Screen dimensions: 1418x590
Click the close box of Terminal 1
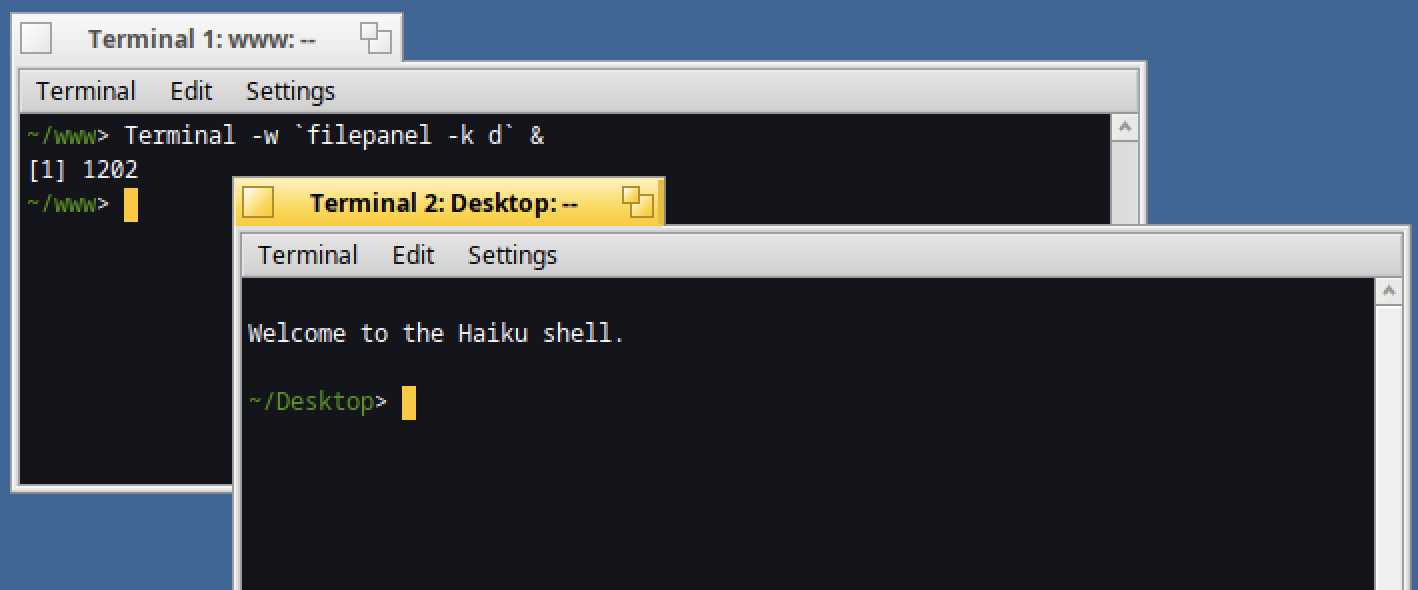pos(36,38)
